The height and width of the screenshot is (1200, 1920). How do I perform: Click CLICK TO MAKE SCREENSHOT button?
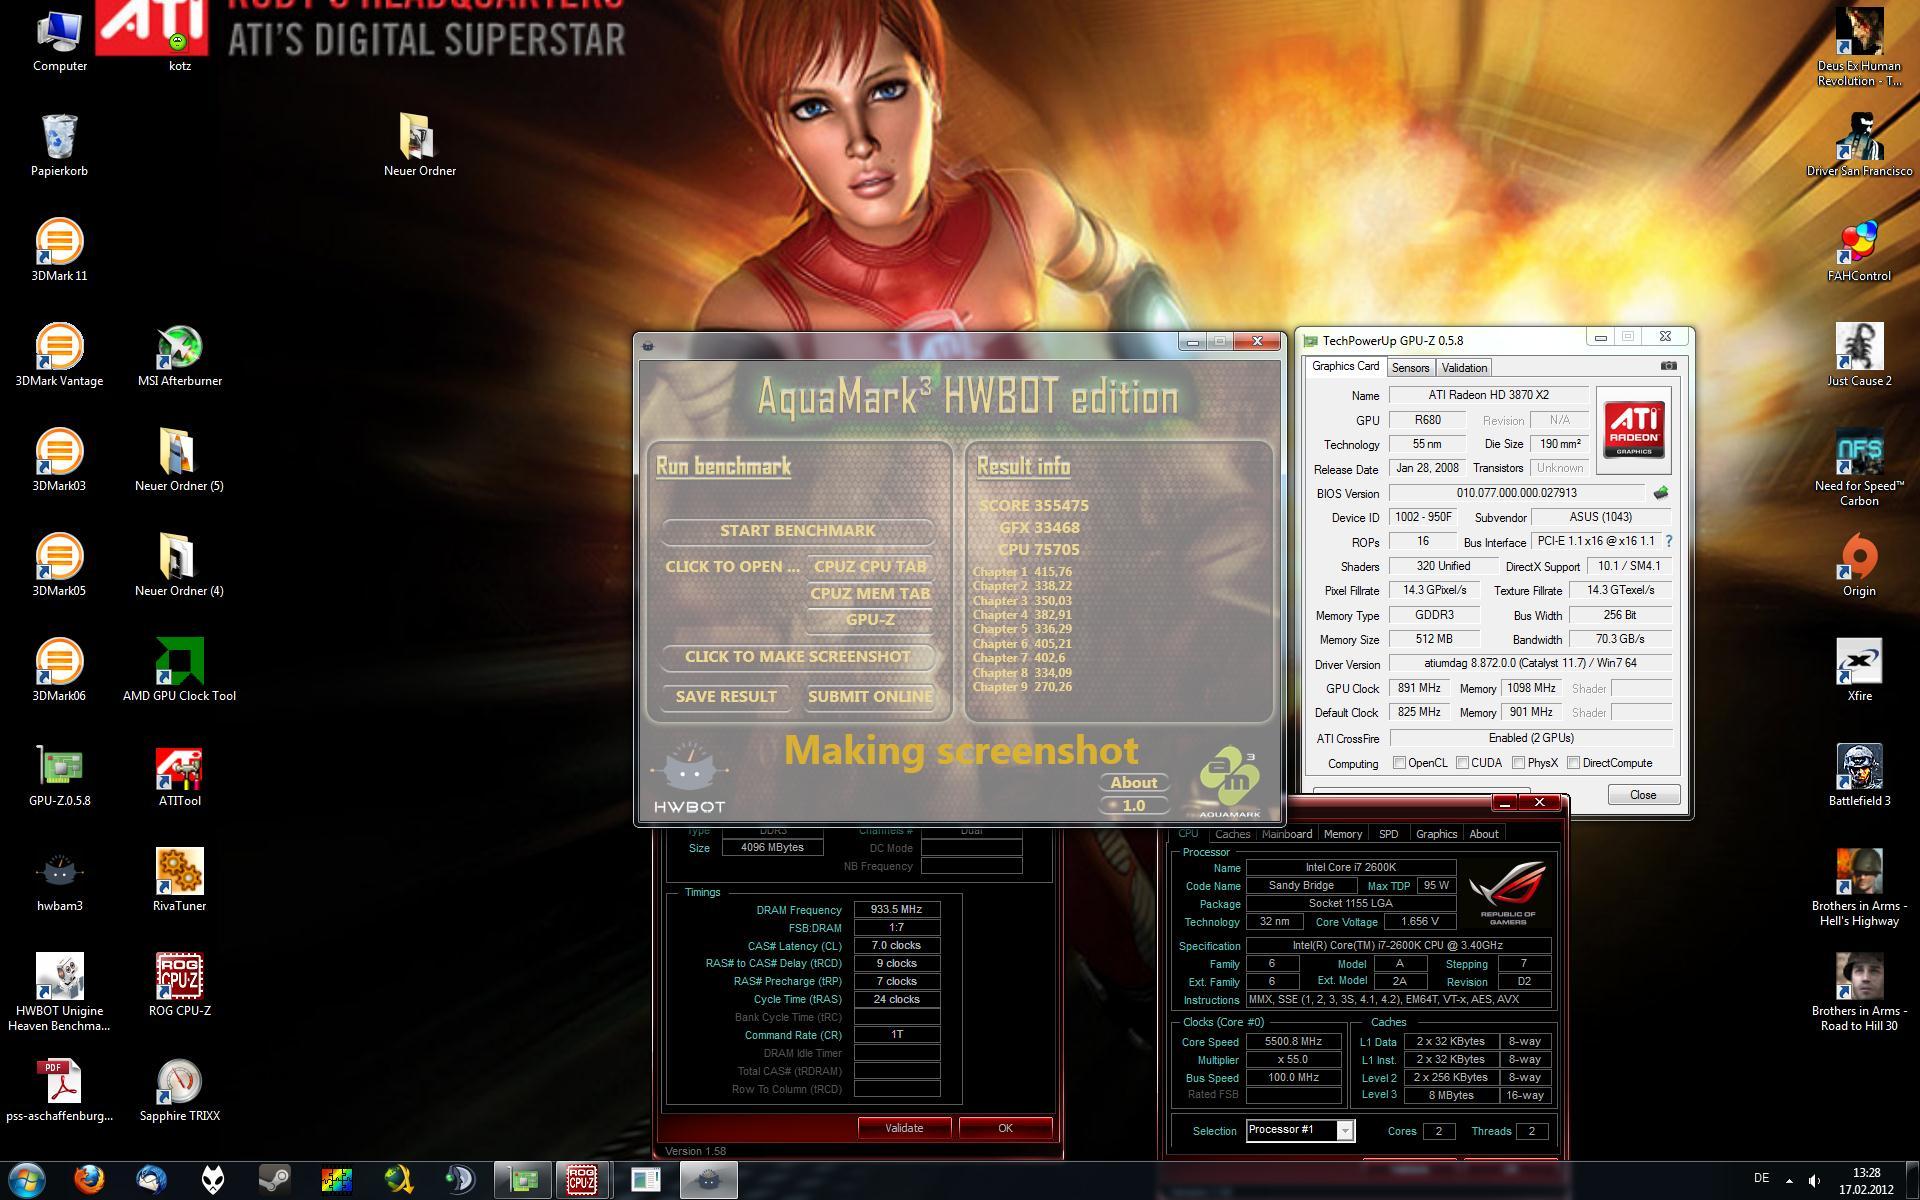(797, 657)
